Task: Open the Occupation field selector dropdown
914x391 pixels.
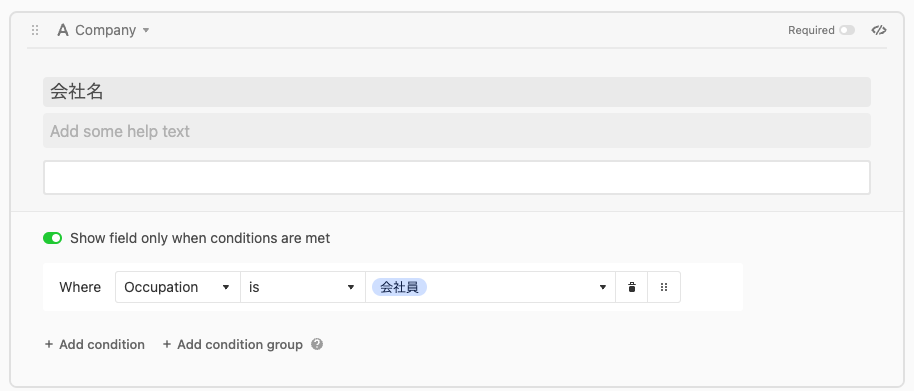Action: coord(178,287)
